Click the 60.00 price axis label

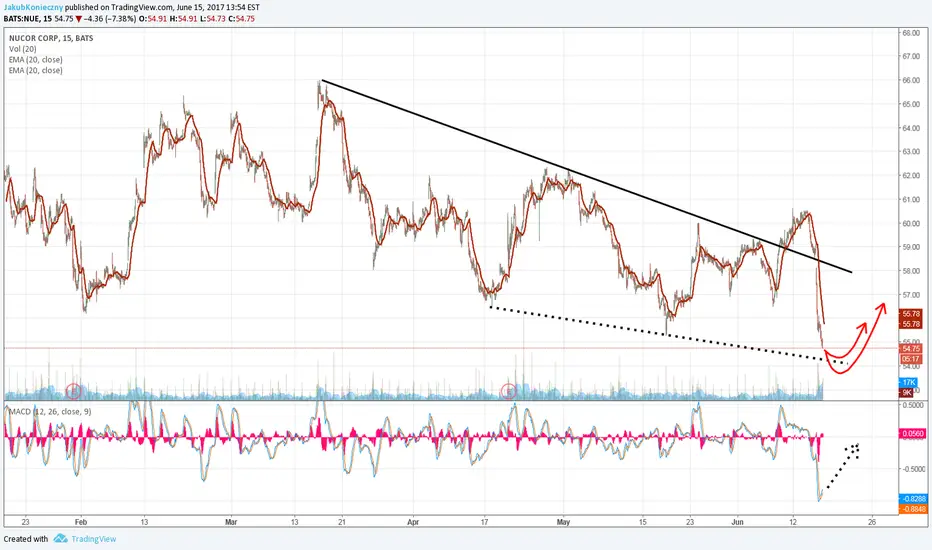pos(911,224)
